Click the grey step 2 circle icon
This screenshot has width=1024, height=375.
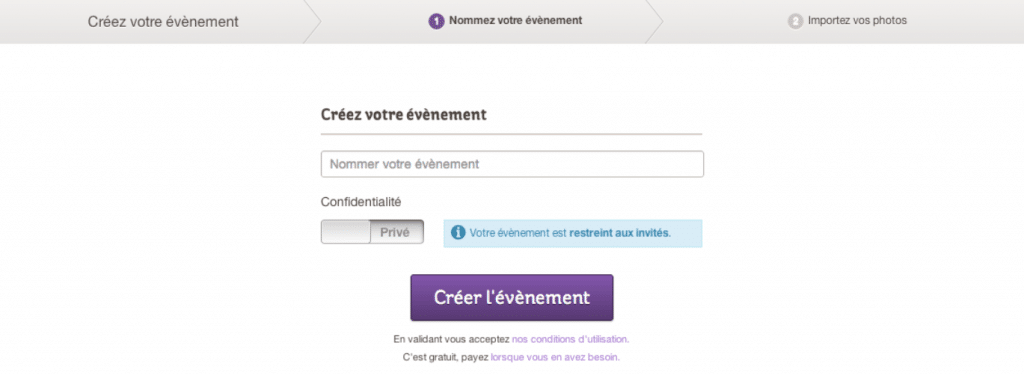795,22
